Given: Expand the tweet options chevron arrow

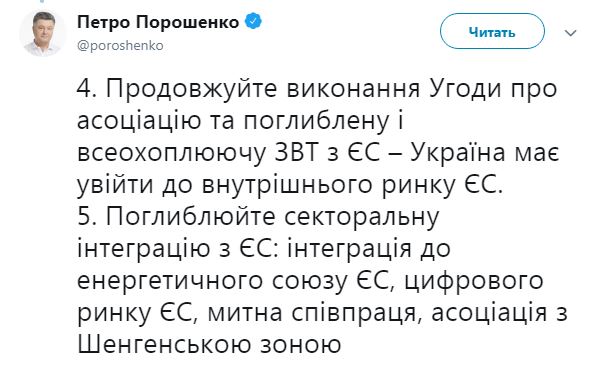Looking at the screenshot, I should [x=570, y=33].
